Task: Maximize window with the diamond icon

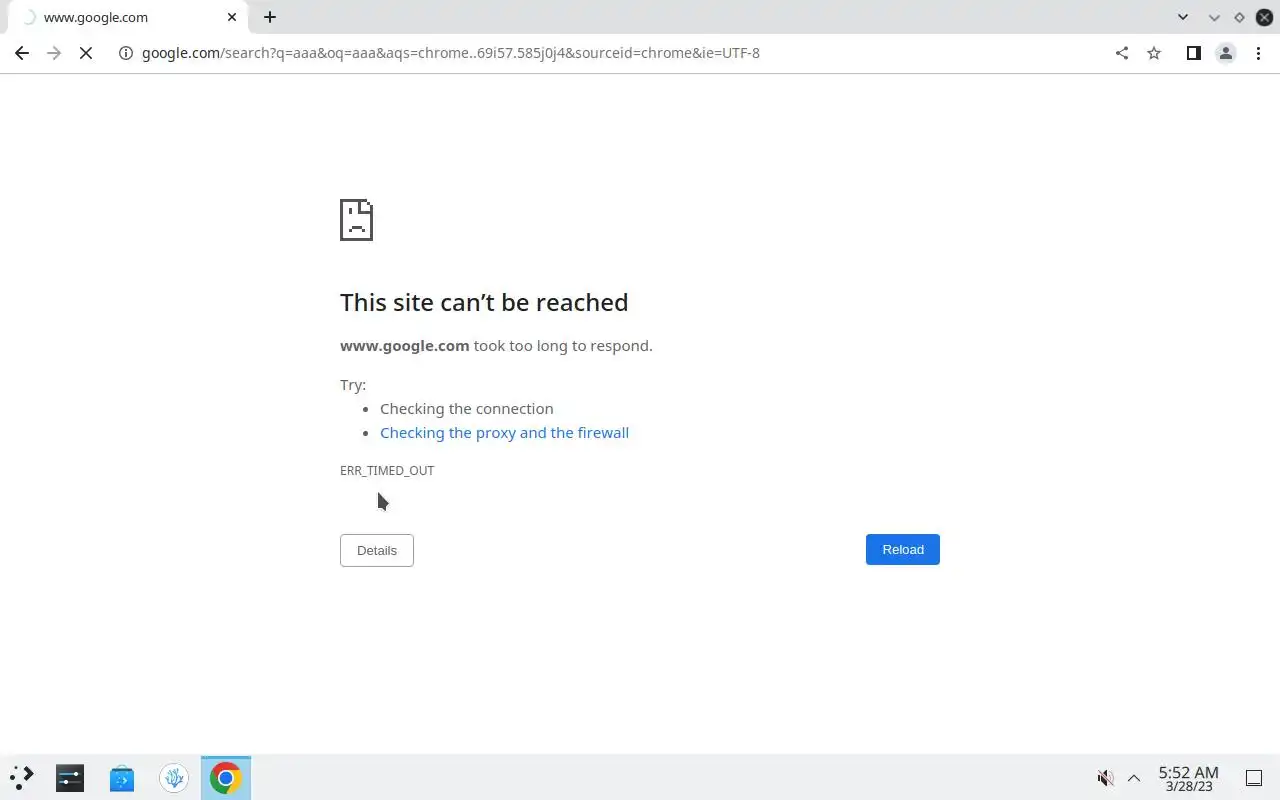Action: (1239, 17)
